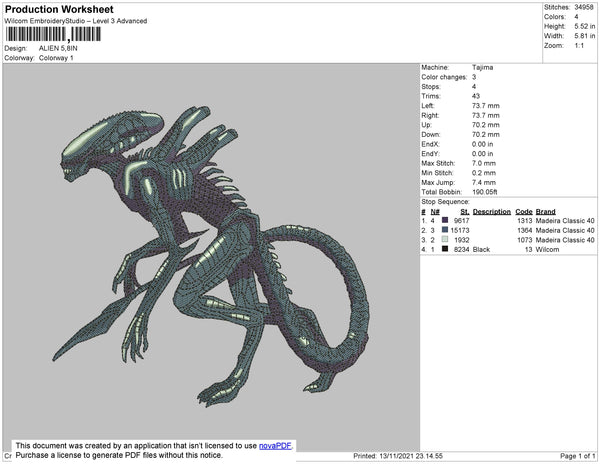Click the Total Bobbin value '190.05ft'
This screenshot has width=600, height=464.
click(485, 192)
